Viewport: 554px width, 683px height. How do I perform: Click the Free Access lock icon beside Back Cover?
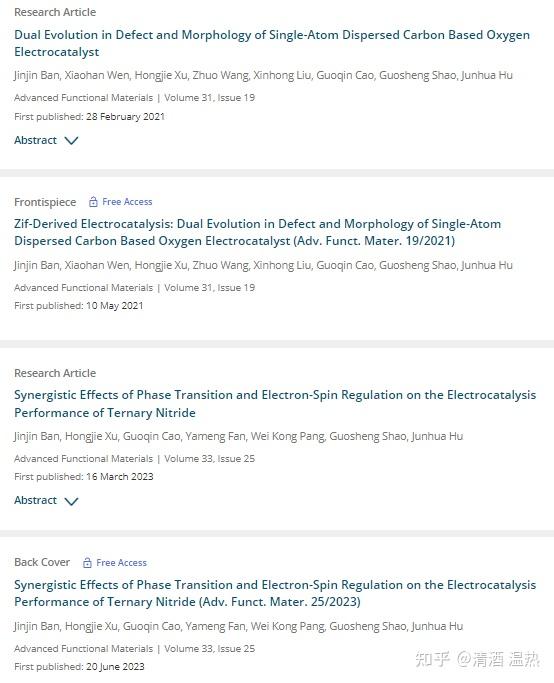click(x=87, y=562)
